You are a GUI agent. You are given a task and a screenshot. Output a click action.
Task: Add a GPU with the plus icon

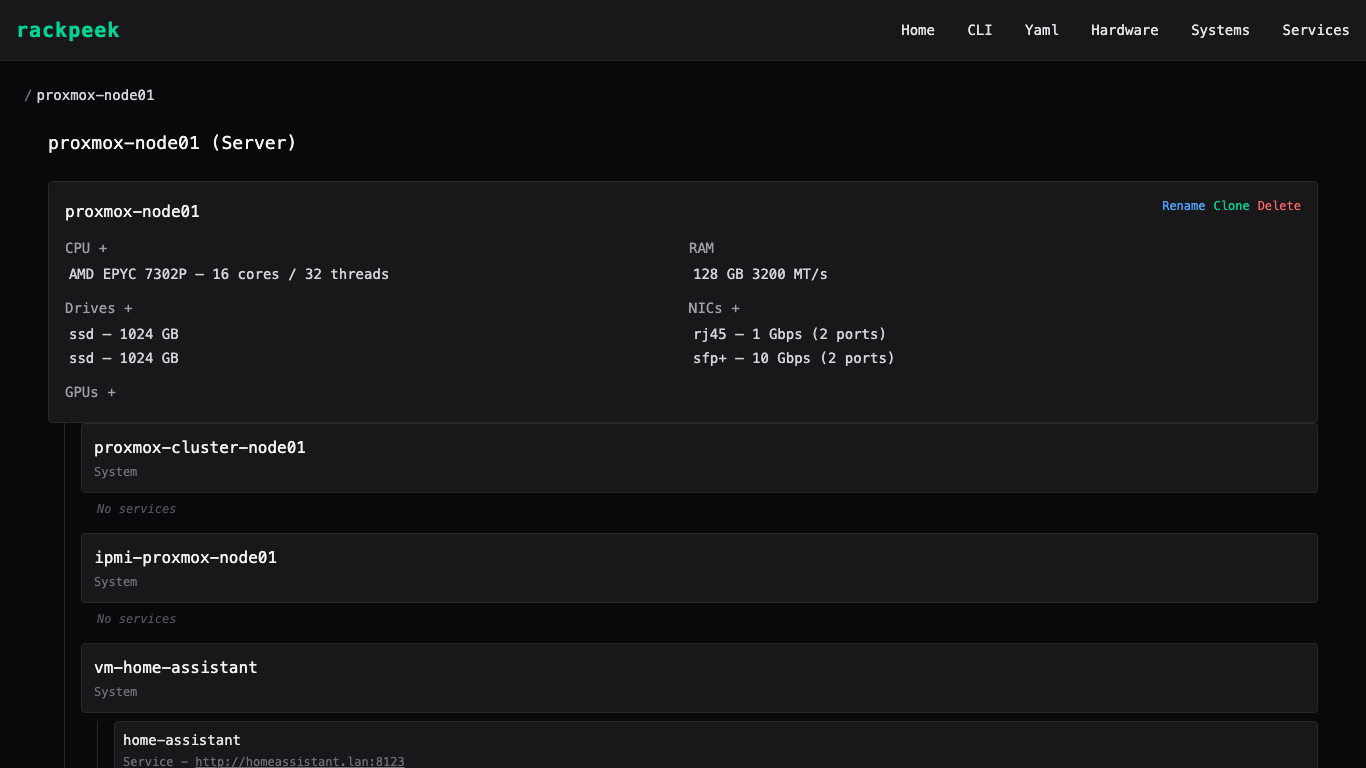tap(111, 392)
